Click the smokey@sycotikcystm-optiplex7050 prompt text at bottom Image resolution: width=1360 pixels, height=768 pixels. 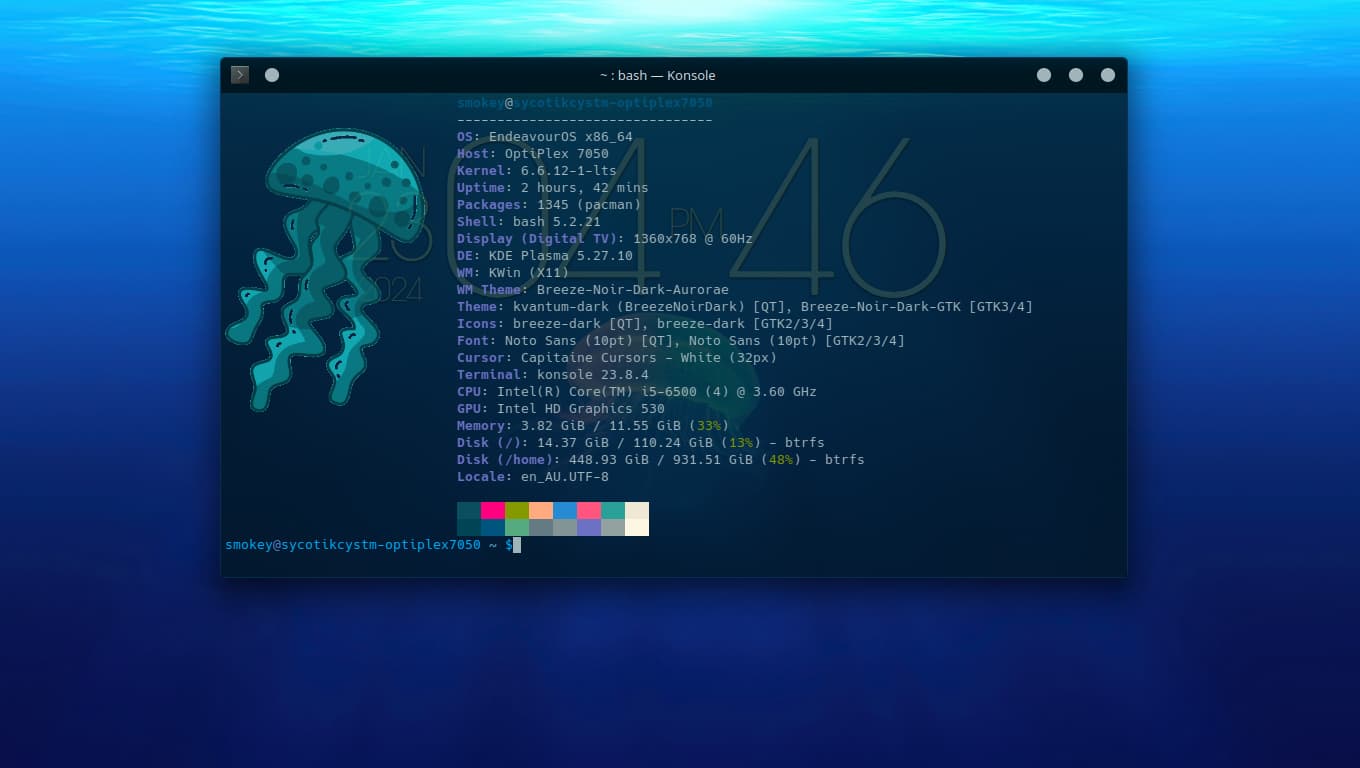[x=352, y=545]
